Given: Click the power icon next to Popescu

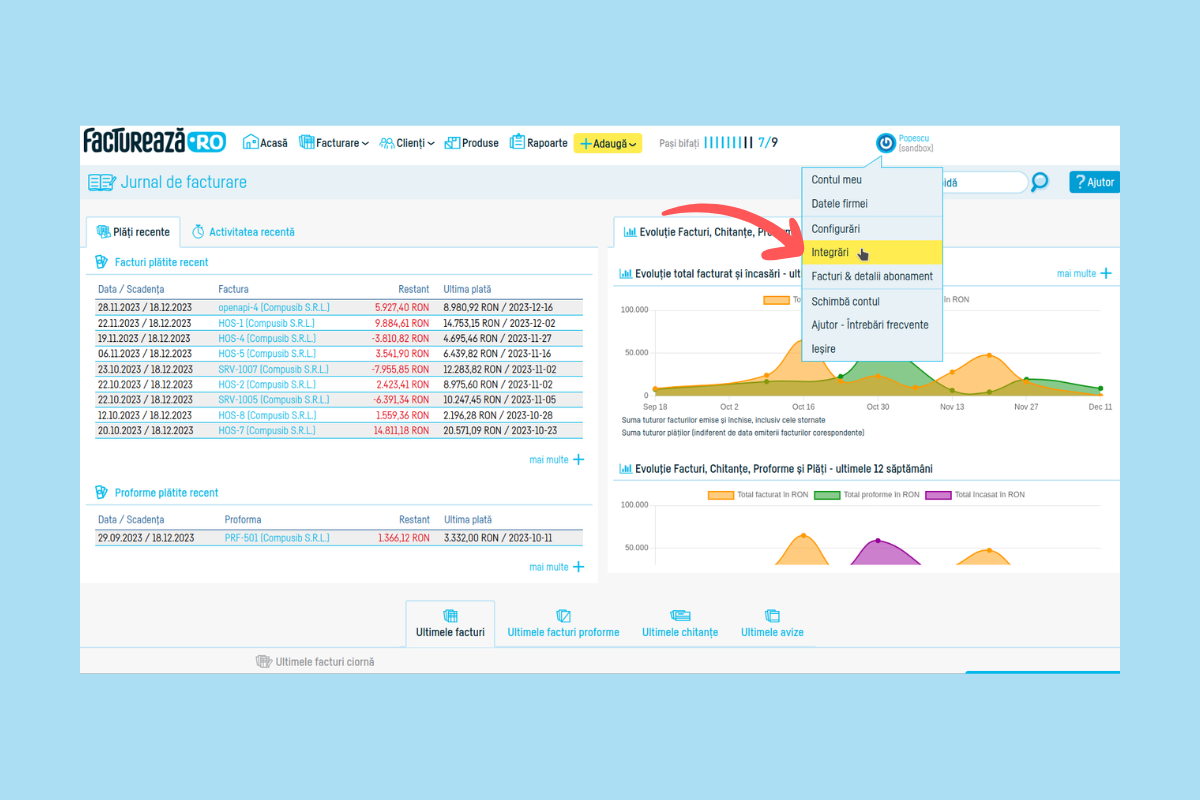Looking at the screenshot, I should point(885,143).
